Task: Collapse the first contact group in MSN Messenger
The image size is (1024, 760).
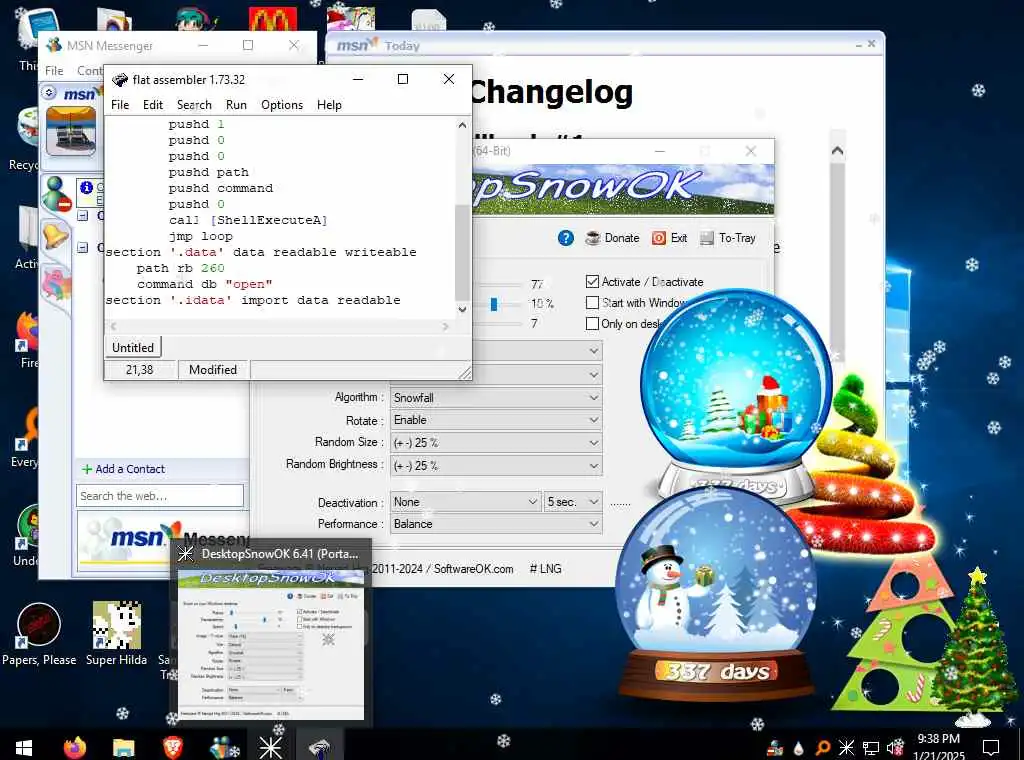Action: tap(83, 215)
